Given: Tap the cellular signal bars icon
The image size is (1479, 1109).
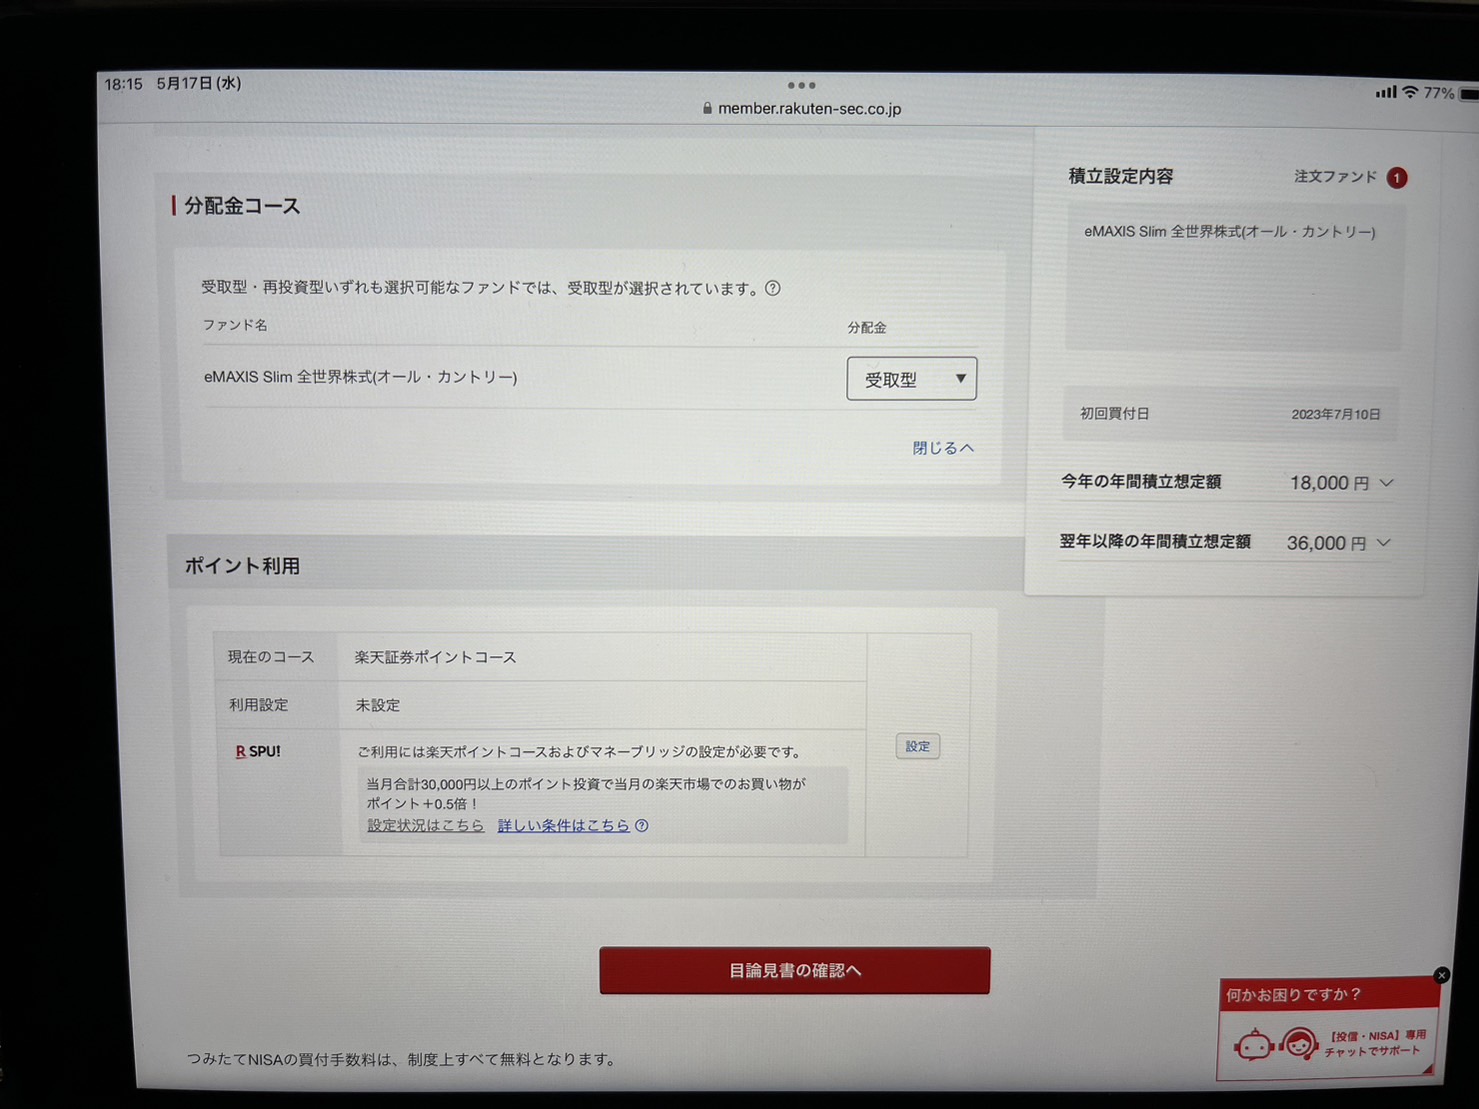Looking at the screenshot, I should [1386, 92].
